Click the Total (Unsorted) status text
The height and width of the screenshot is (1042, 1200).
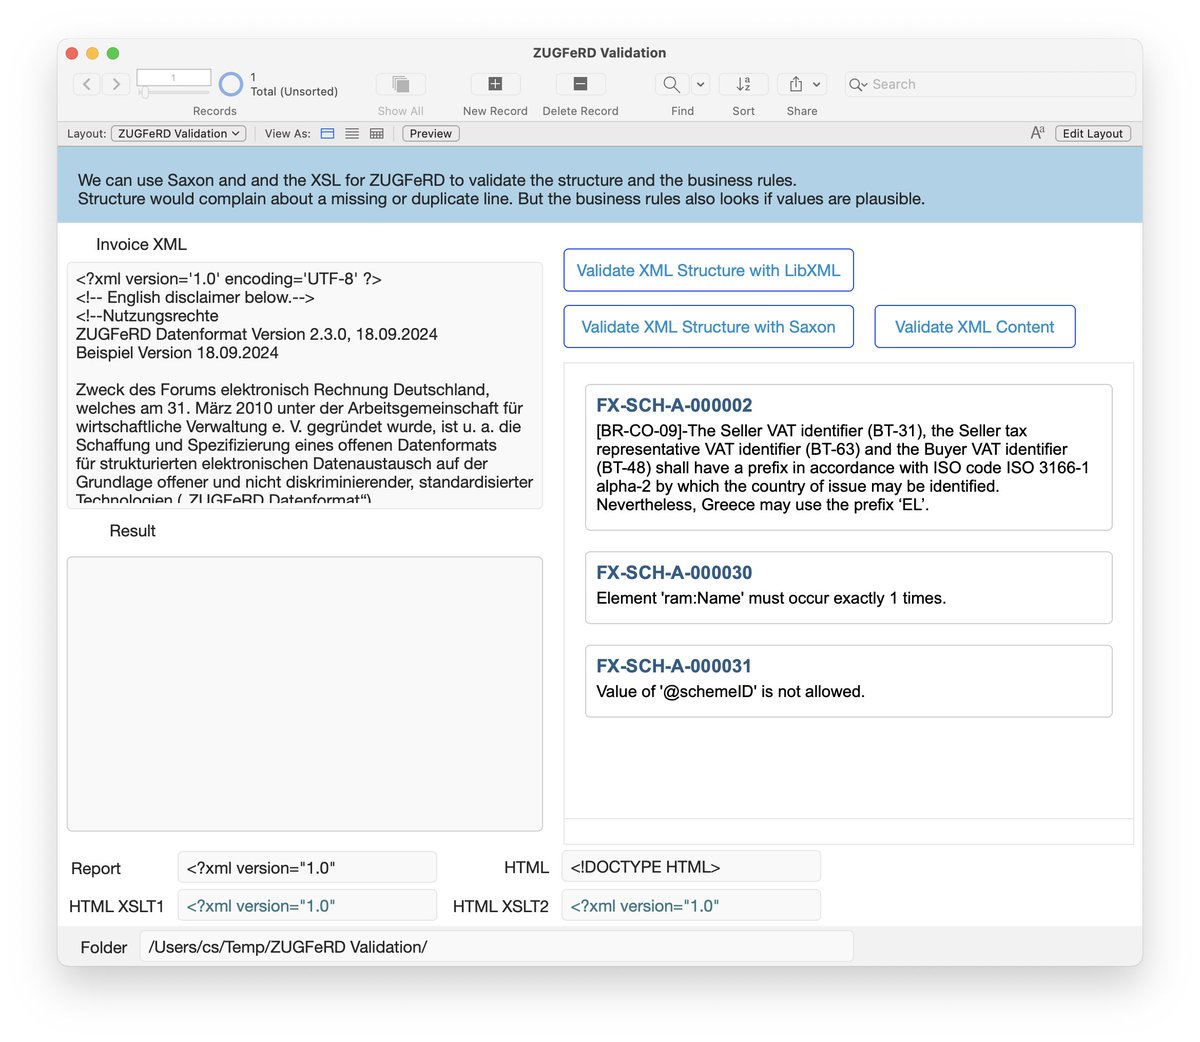(x=294, y=91)
